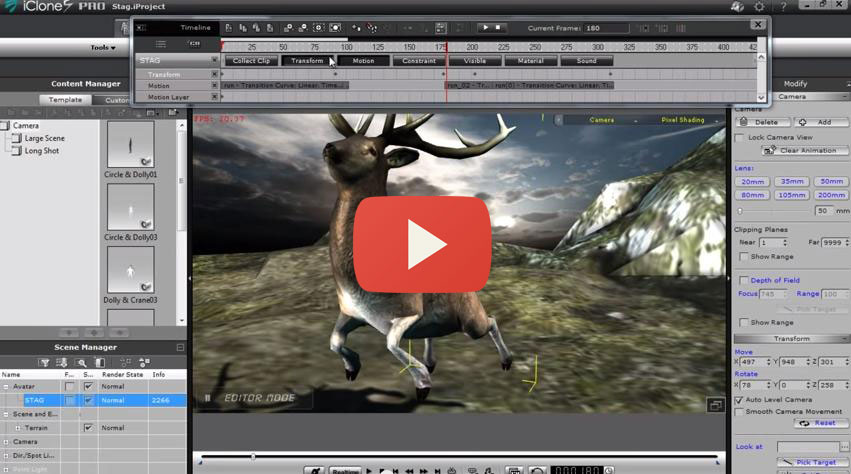Select the 200mm lens preset
The image size is (851, 474).
pos(831,195)
